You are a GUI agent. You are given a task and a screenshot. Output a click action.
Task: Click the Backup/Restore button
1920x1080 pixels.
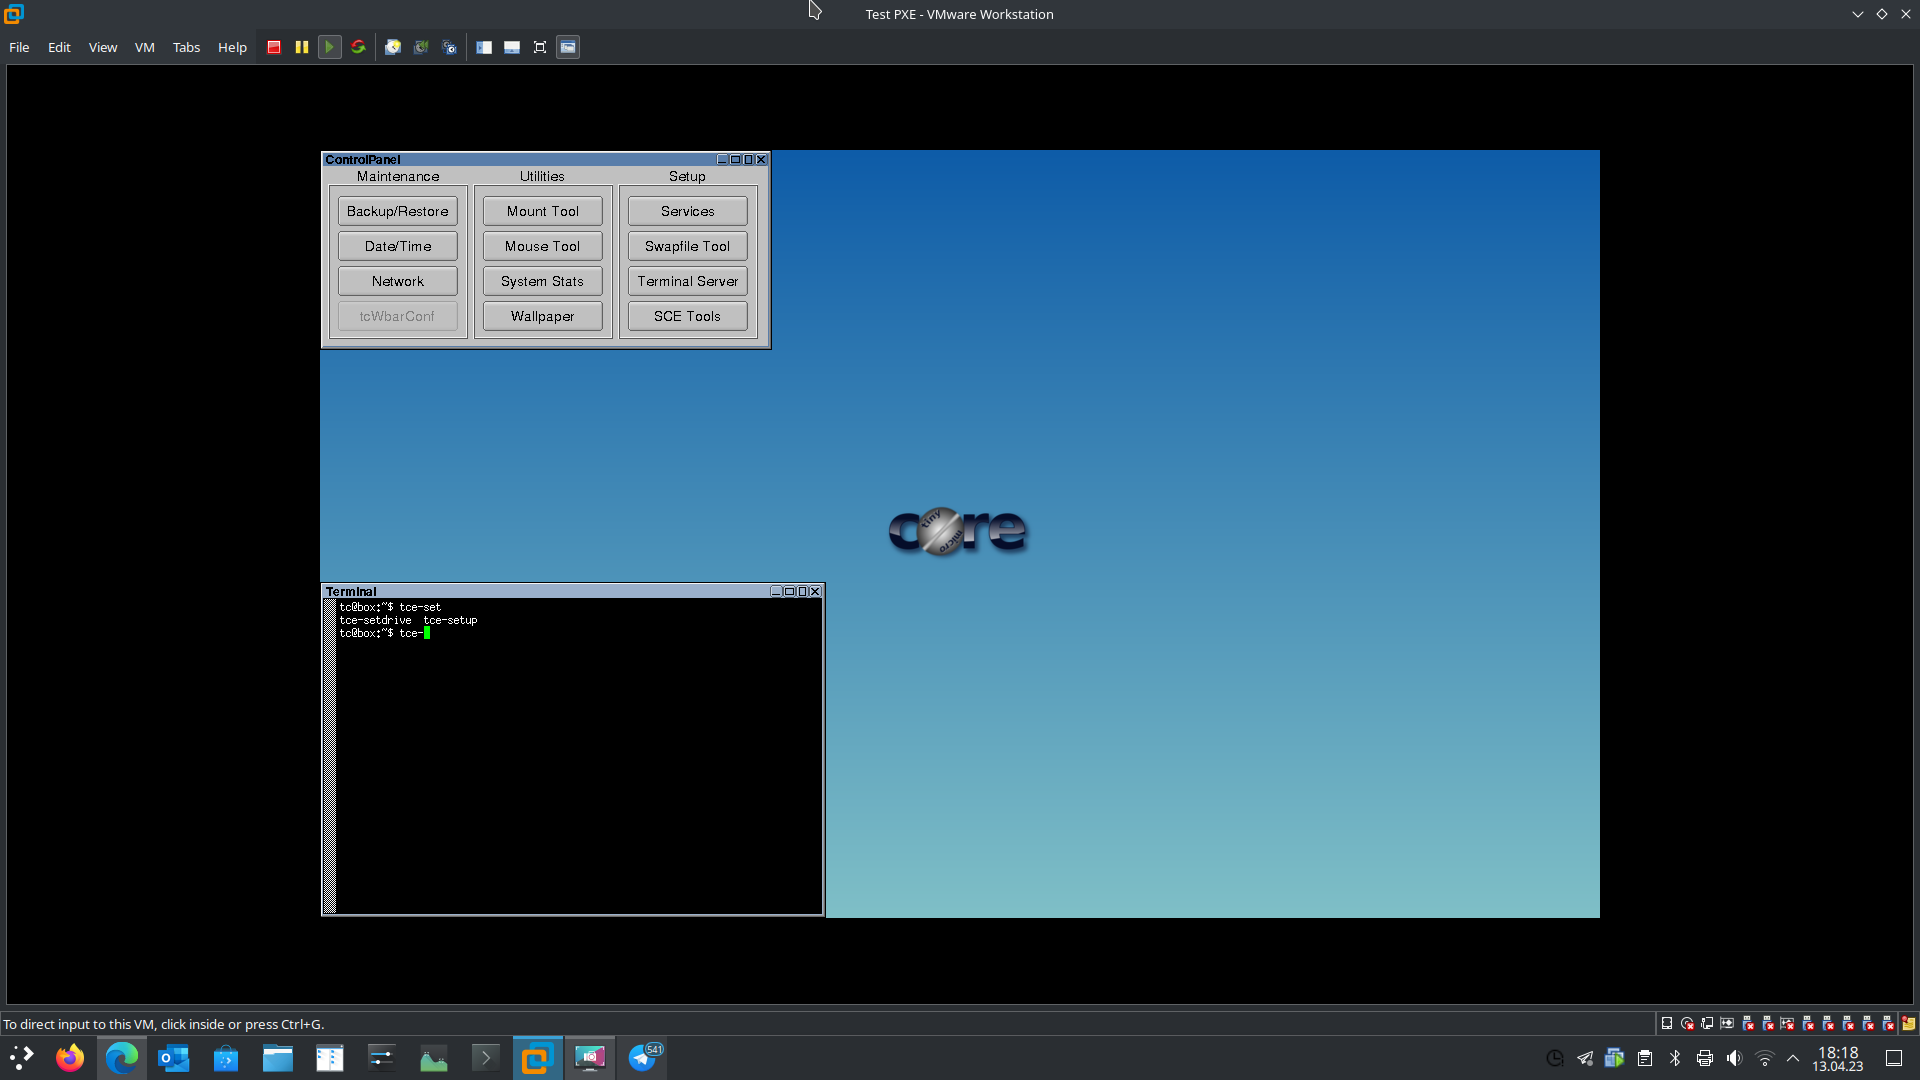pos(397,211)
